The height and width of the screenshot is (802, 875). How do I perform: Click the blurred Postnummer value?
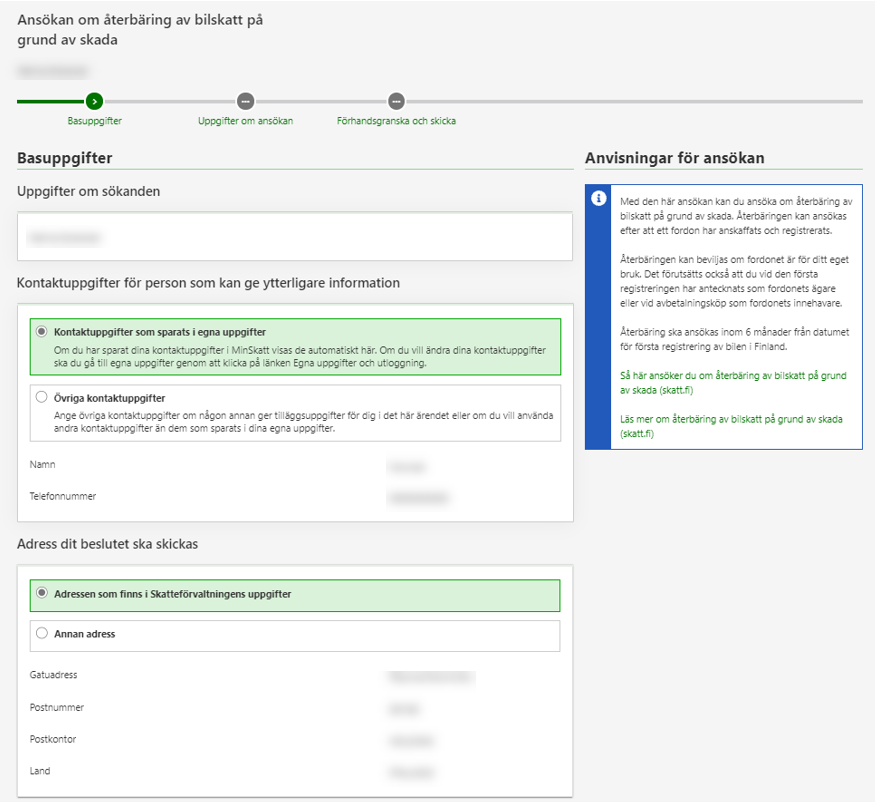tap(403, 709)
